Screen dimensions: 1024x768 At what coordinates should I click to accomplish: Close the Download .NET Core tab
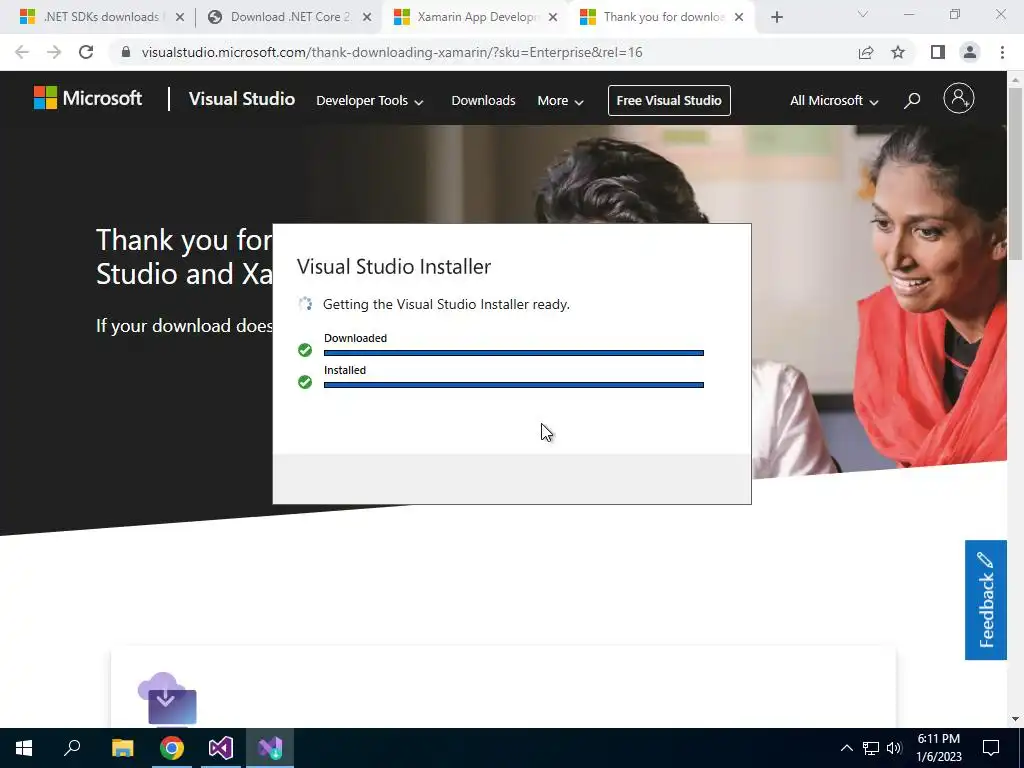click(367, 17)
